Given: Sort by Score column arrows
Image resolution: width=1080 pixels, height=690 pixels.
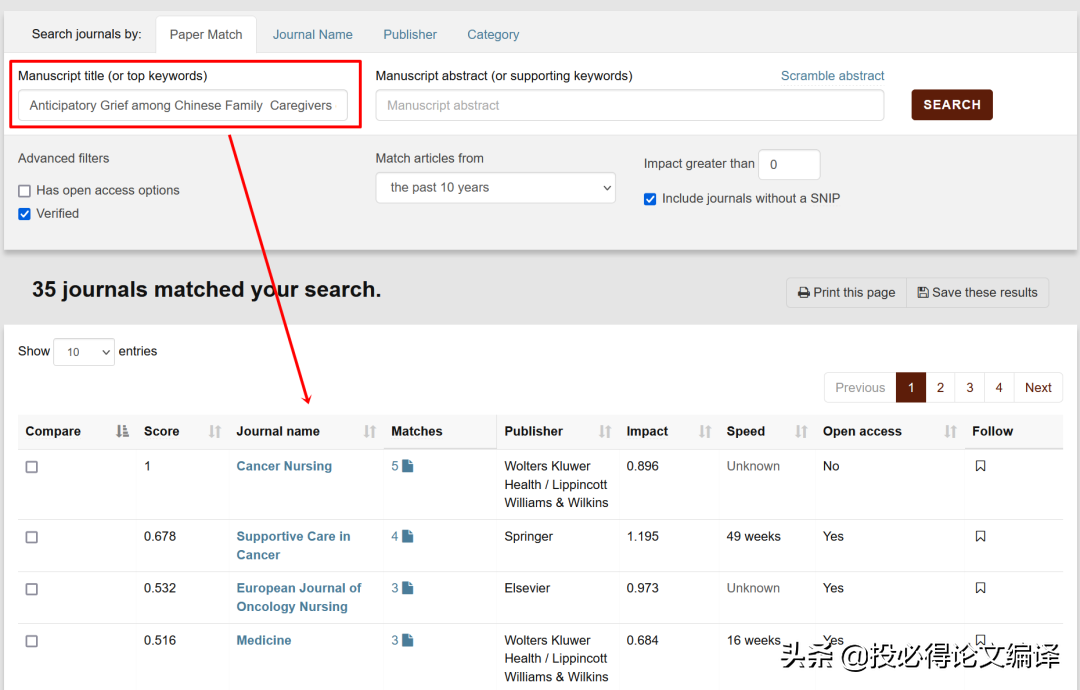Looking at the screenshot, I should [x=215, y=432].
